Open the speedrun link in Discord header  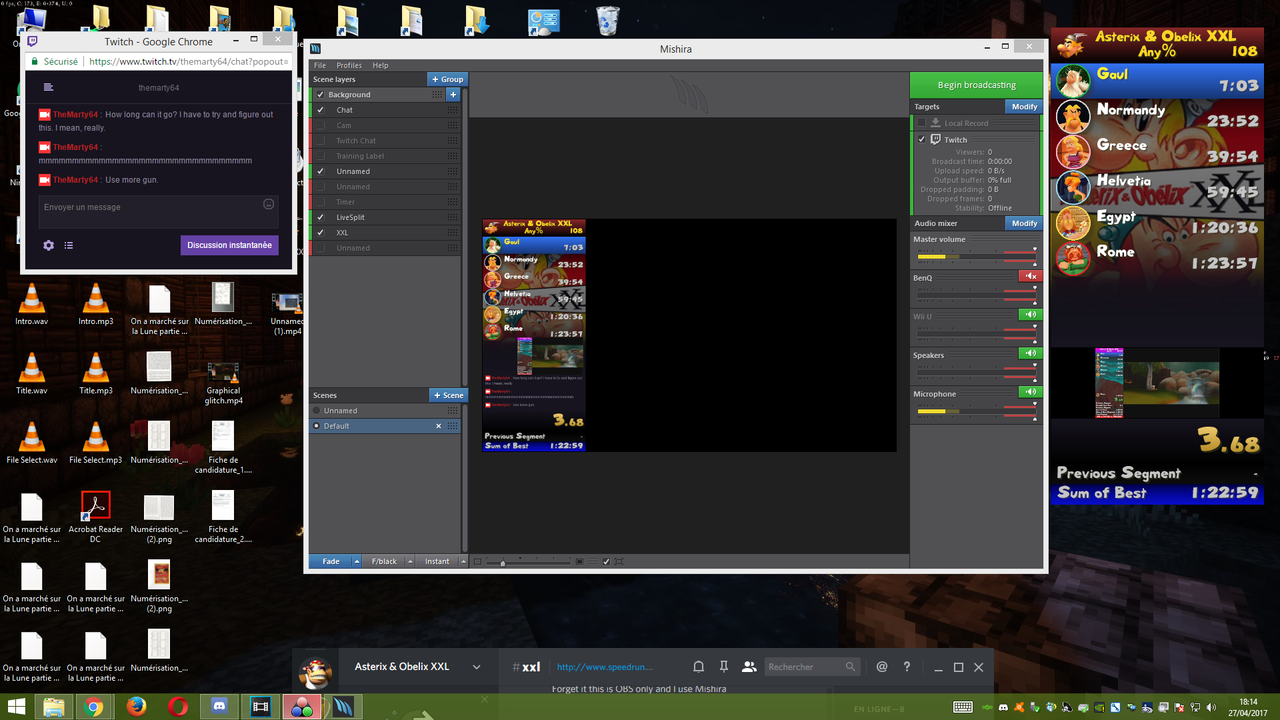[604, 667]
